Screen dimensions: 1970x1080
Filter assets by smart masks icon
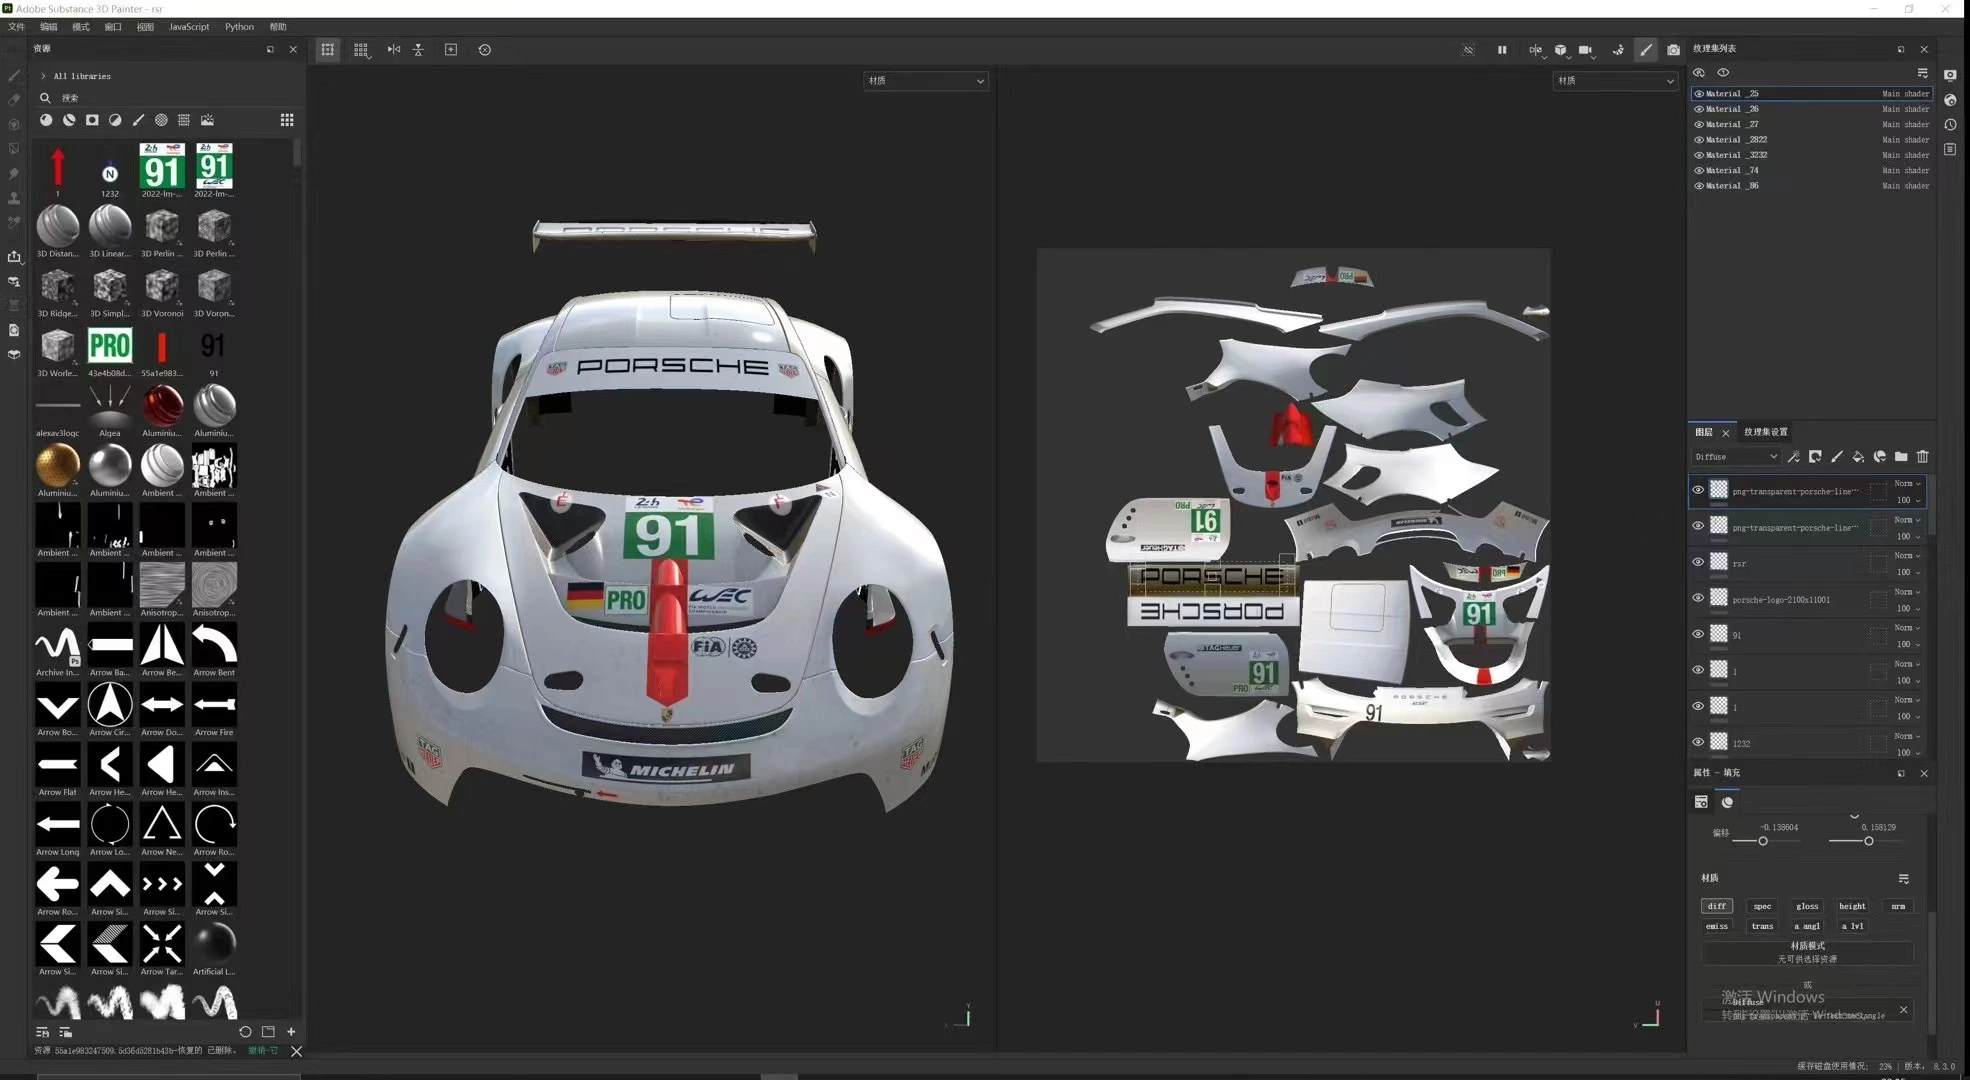92,120
